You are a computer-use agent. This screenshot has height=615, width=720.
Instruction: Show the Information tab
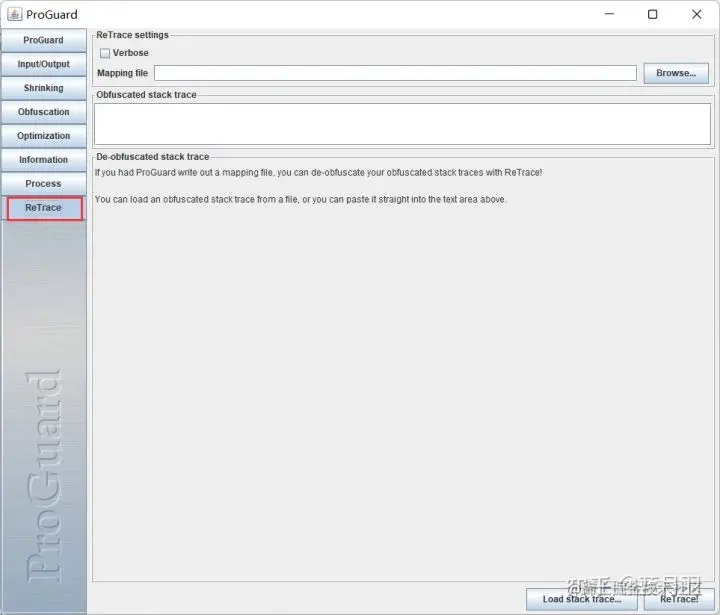pos(43,160)
